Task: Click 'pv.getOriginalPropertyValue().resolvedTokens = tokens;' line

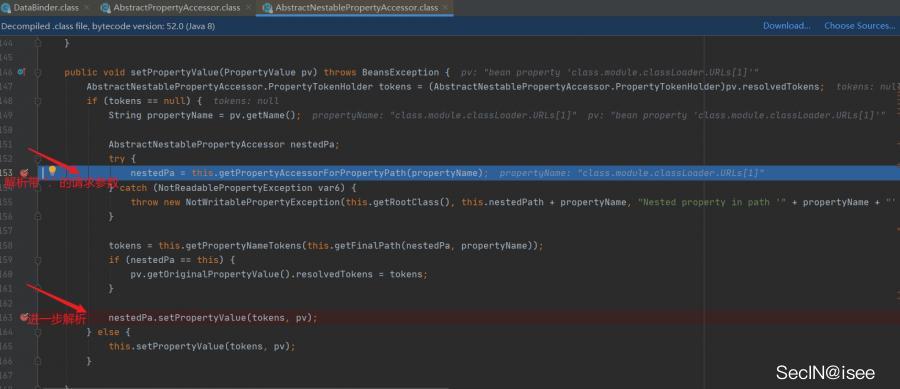Action: [x=279, y=274]
